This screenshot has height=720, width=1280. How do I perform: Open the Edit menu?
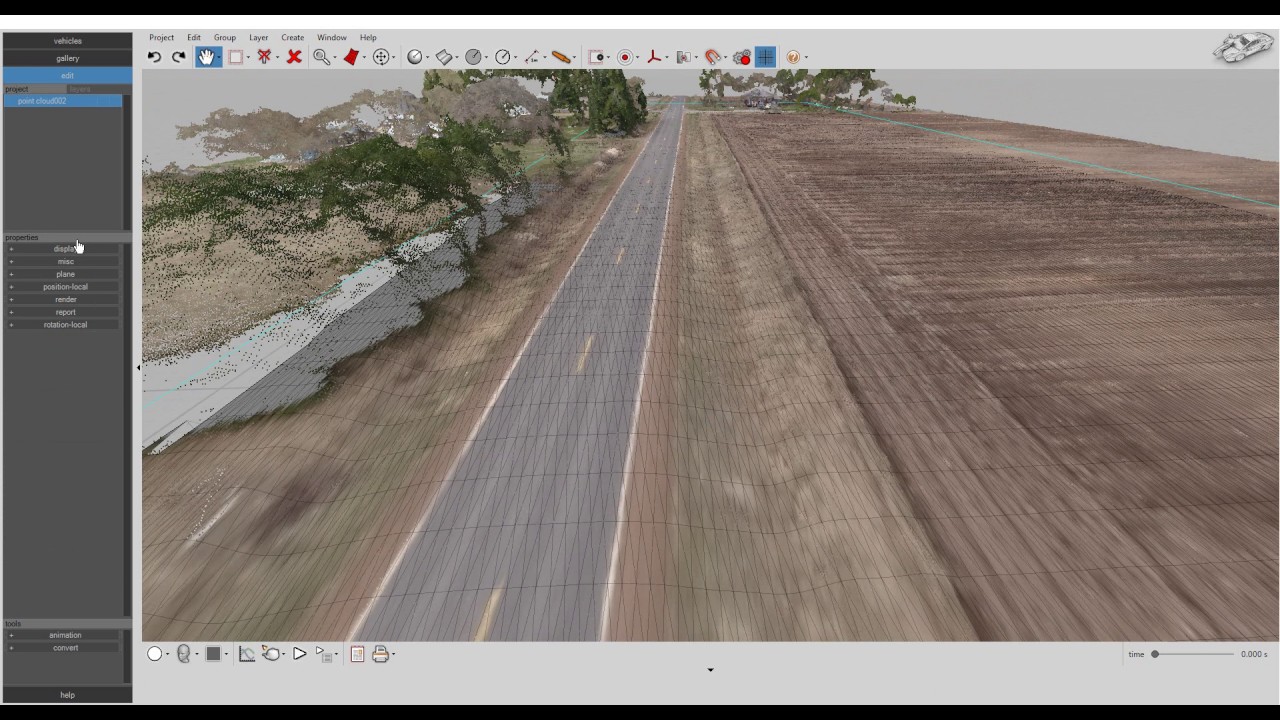pyautogui.click(x=194, y=37)
